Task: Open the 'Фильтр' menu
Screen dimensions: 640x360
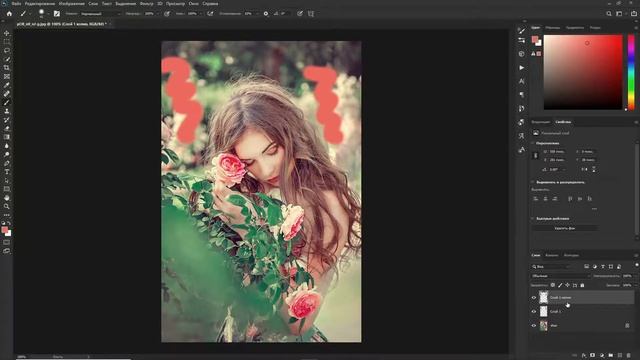Action: 147,3
